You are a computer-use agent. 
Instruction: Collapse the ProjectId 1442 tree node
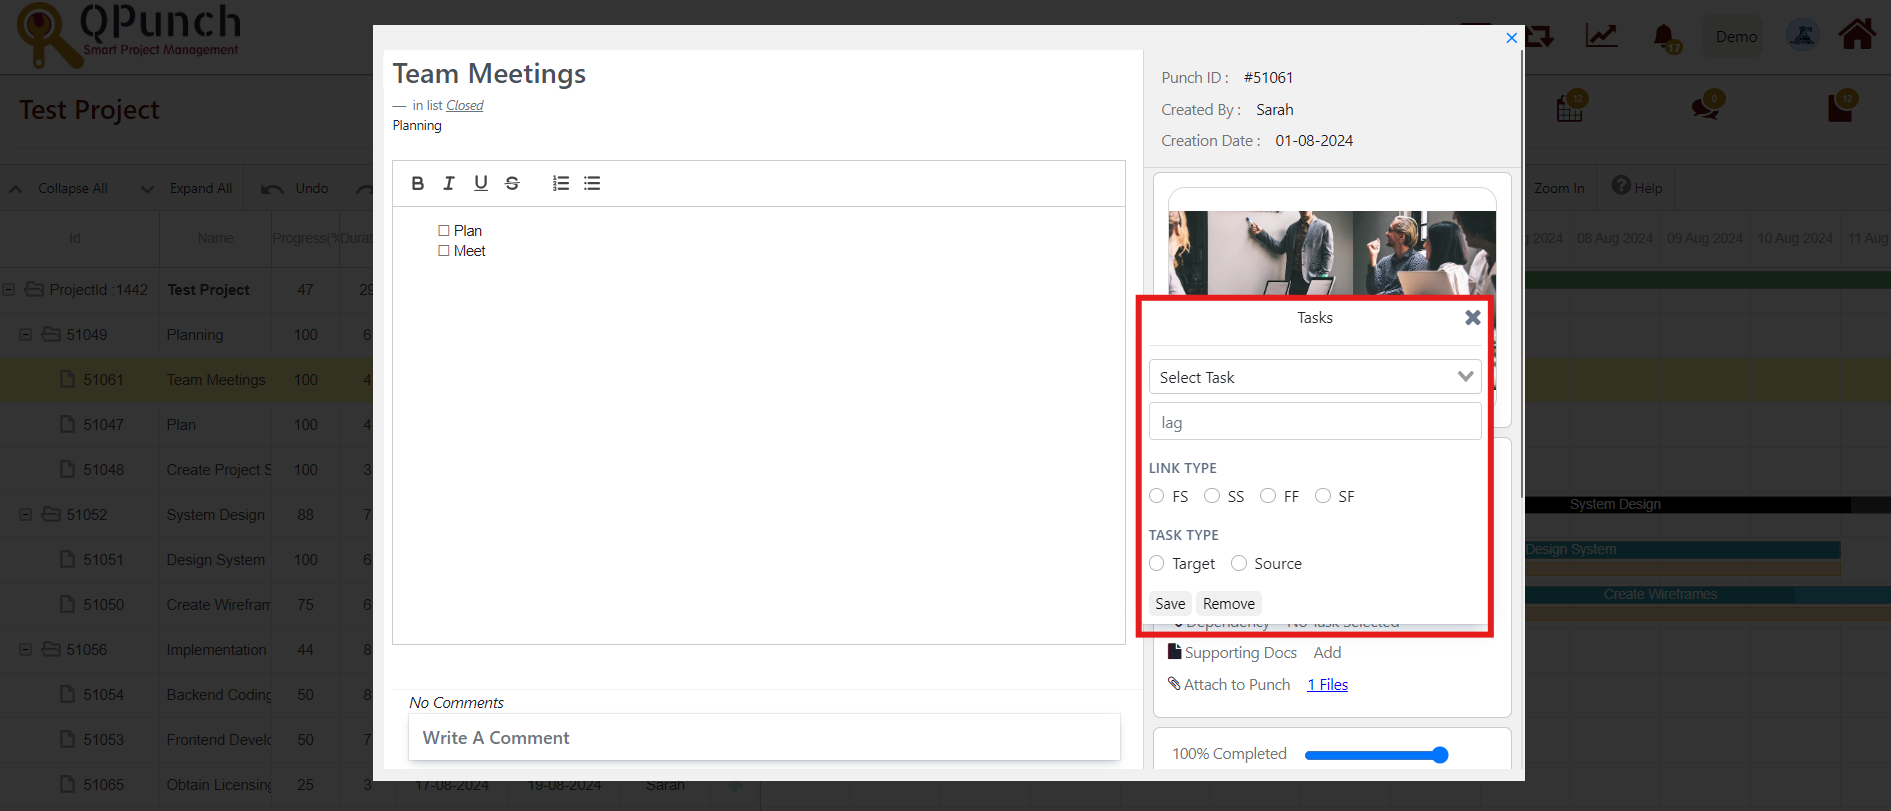pyautogui.click(x=8, y=289)
